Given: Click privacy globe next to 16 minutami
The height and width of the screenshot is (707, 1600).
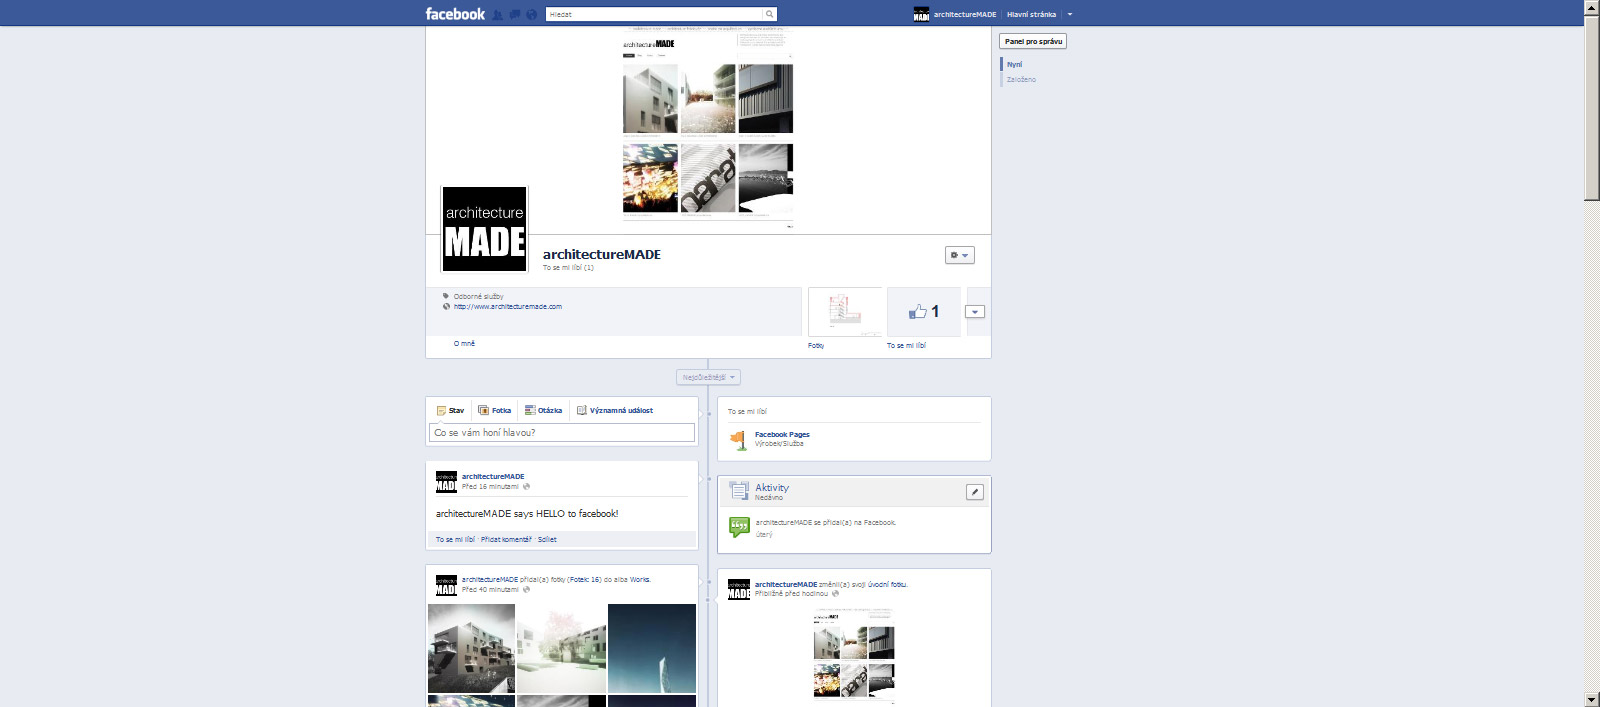Looking at the screenshot, I should (x=526, y=487).
